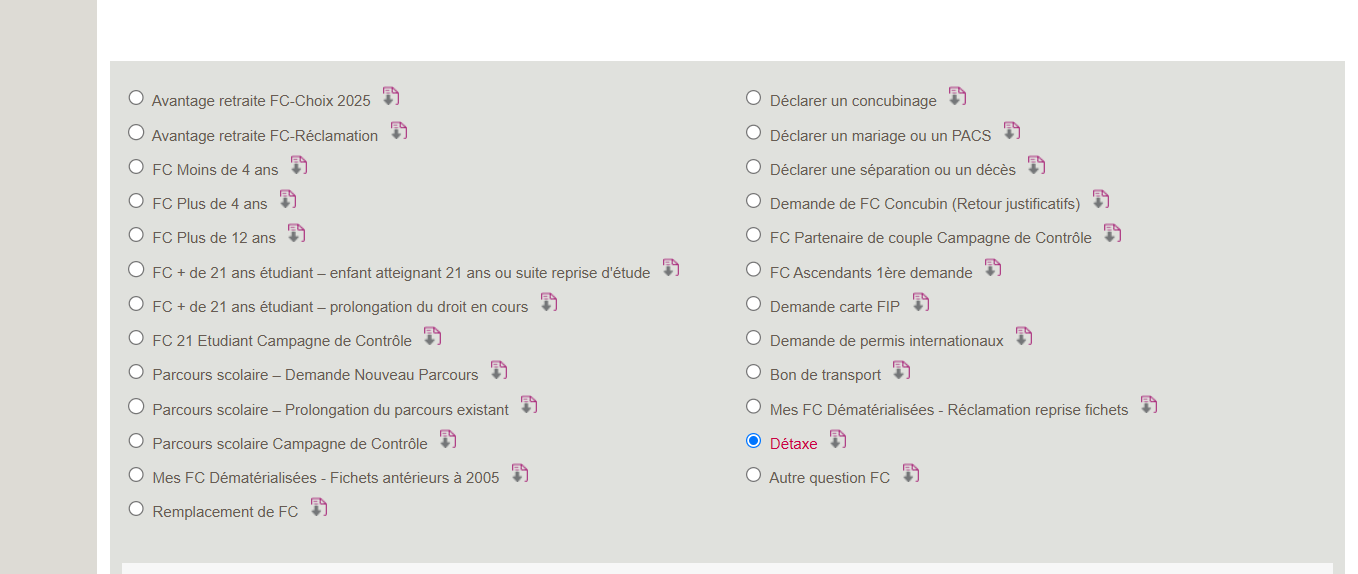Choose Parcours scolaire – Demande Nouveau Parcours option

pyautogui.click(x=136, y=372)
